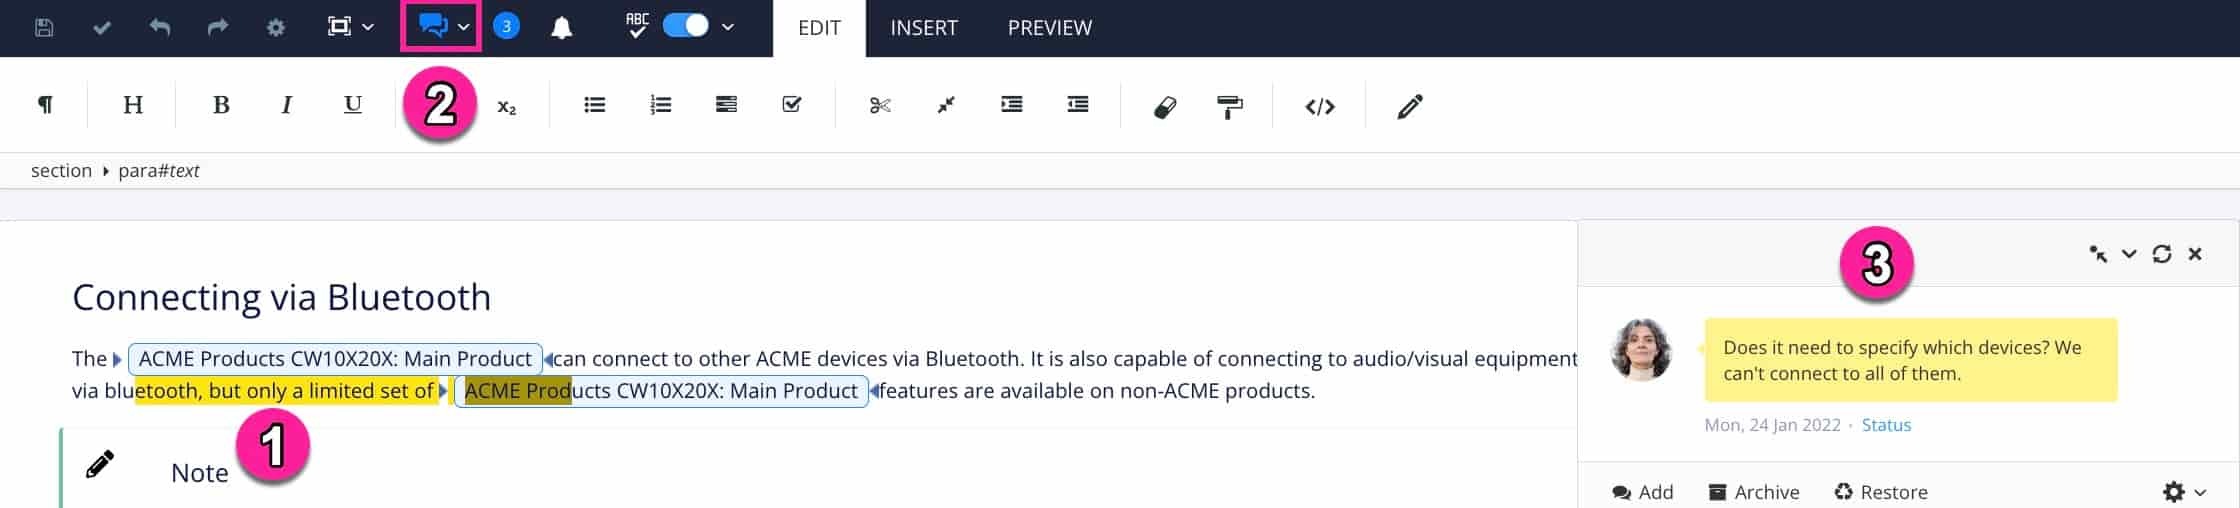Click the comments count badge showing 3

click(506, 27)
